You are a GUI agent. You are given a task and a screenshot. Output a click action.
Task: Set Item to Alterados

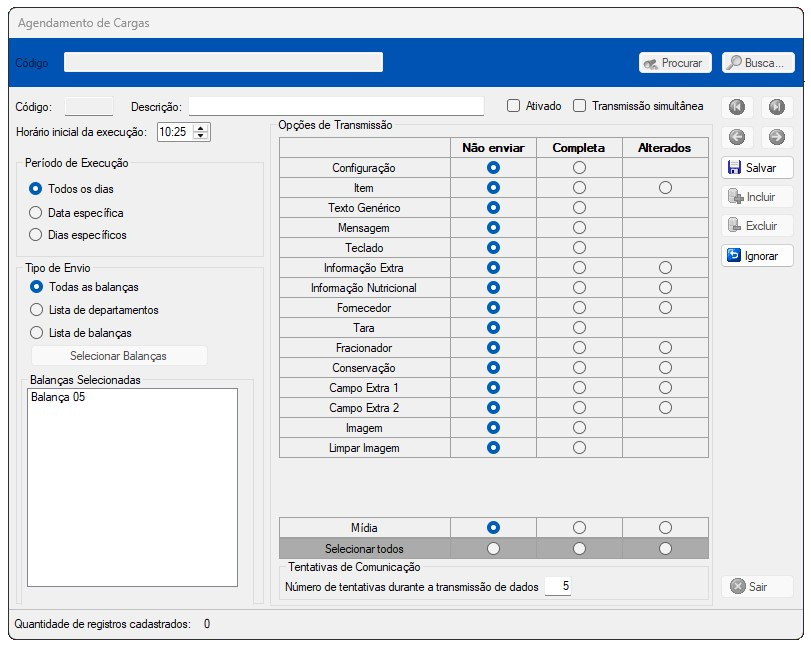coord(665,188)
